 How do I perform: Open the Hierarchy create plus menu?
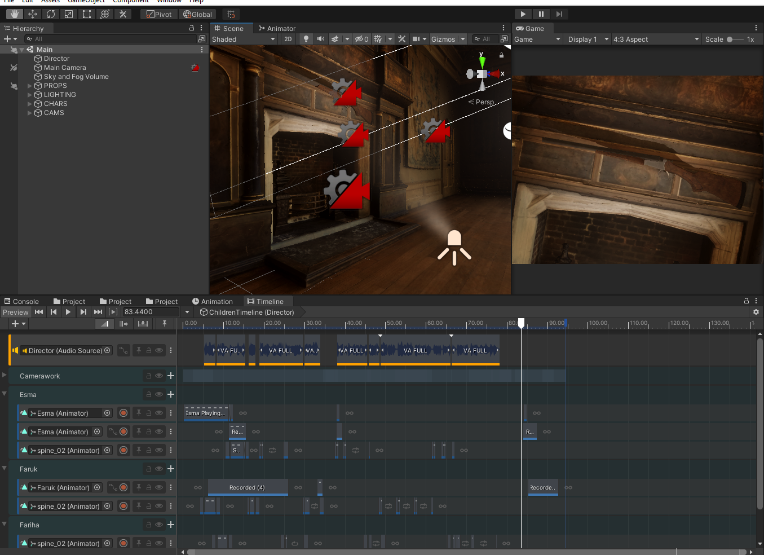(10, 39)
